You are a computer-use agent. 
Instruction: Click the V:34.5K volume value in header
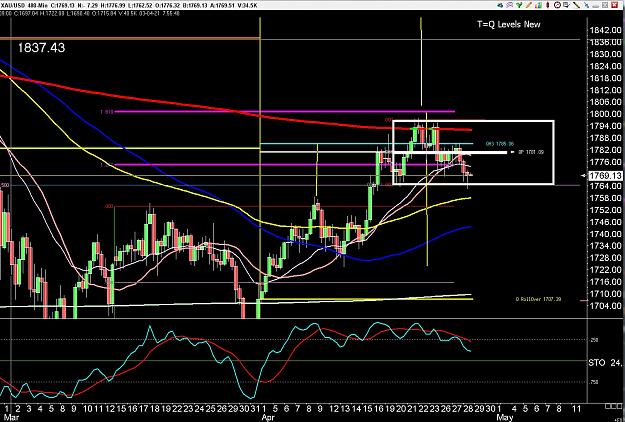(x=249, y=5)
